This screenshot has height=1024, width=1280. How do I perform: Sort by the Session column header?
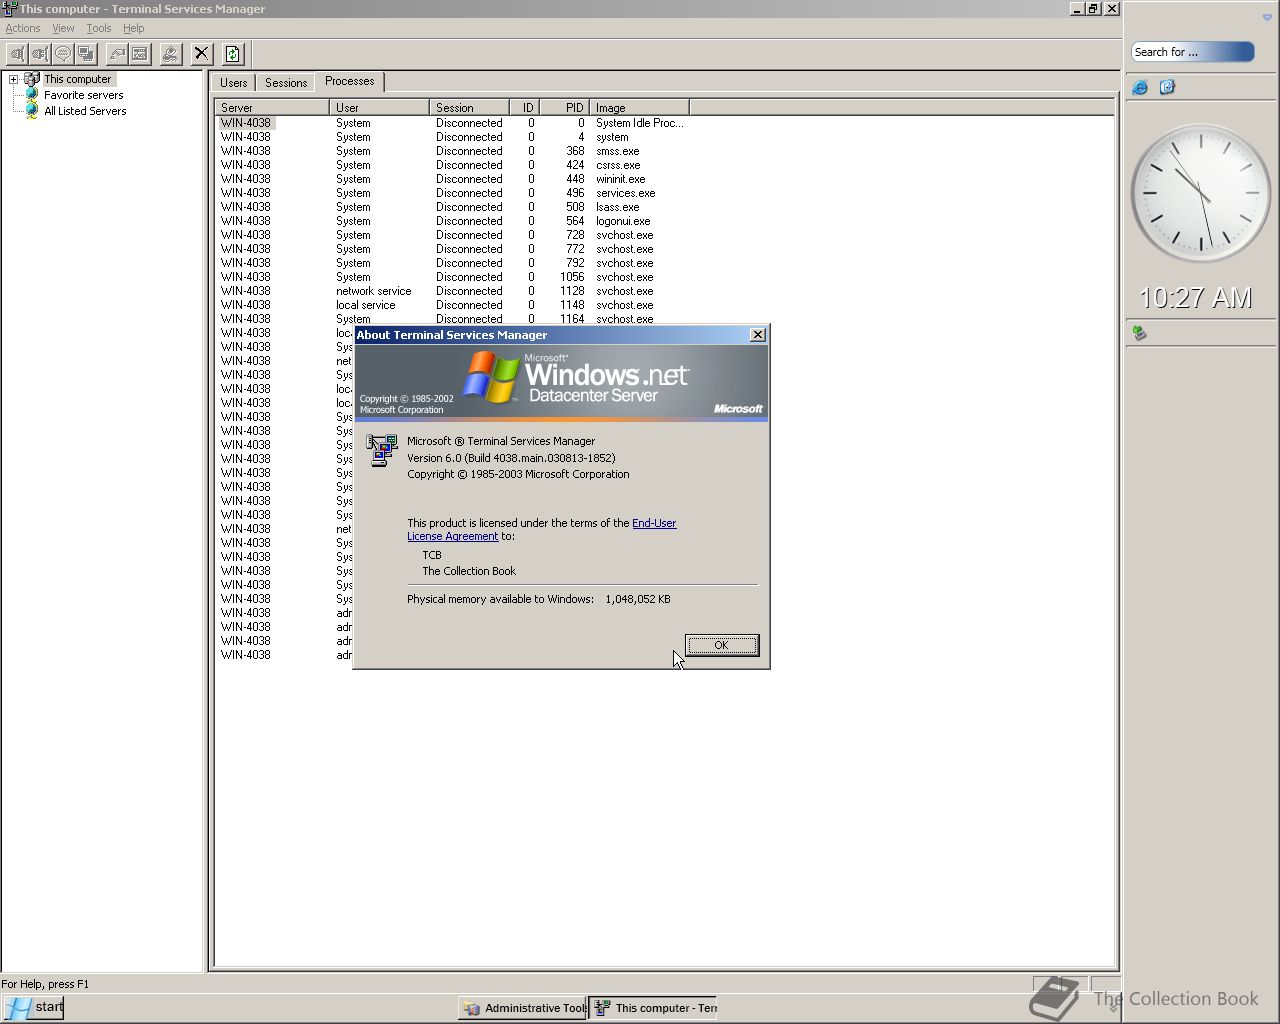point(469,107)
